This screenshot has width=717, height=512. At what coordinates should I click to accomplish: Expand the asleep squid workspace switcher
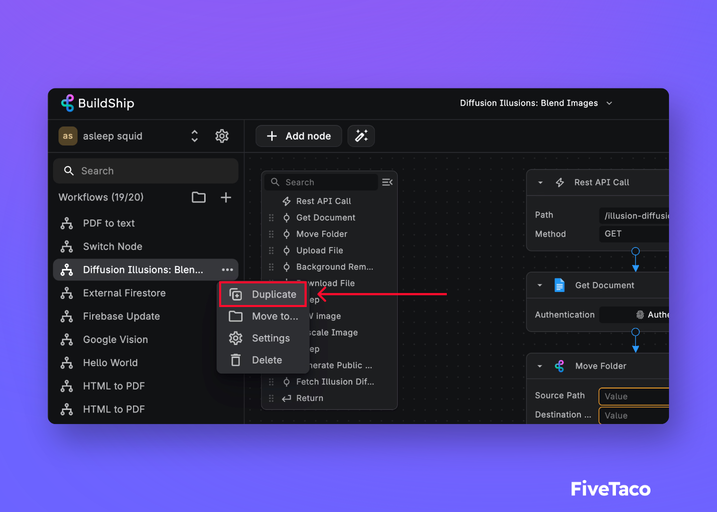pos(194,136)
